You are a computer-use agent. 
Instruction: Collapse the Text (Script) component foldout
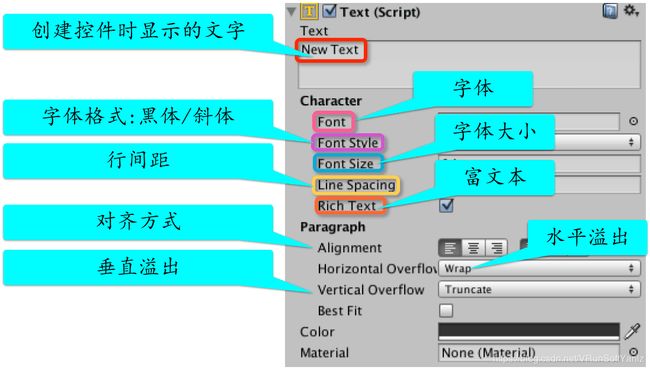pos(291,12)
